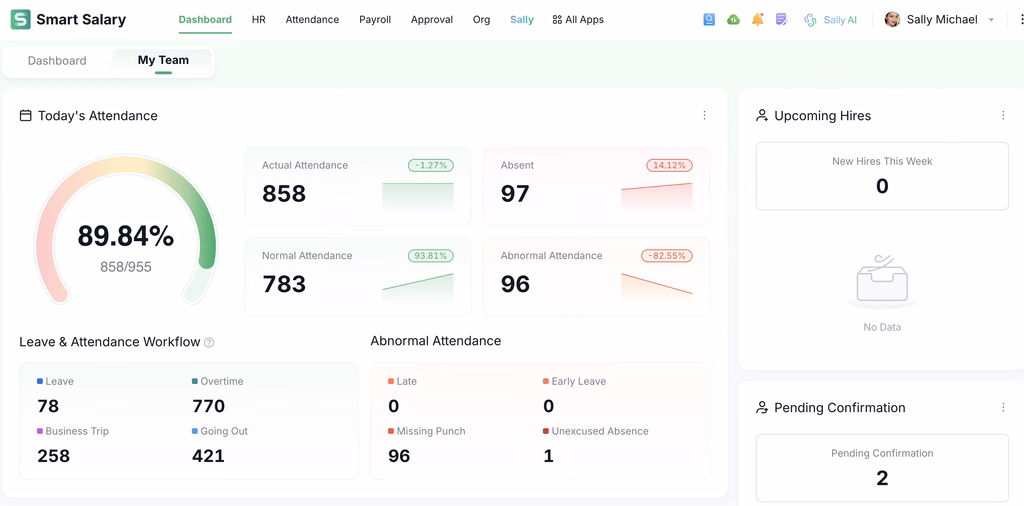Select the My Team tab

[163, 61]
